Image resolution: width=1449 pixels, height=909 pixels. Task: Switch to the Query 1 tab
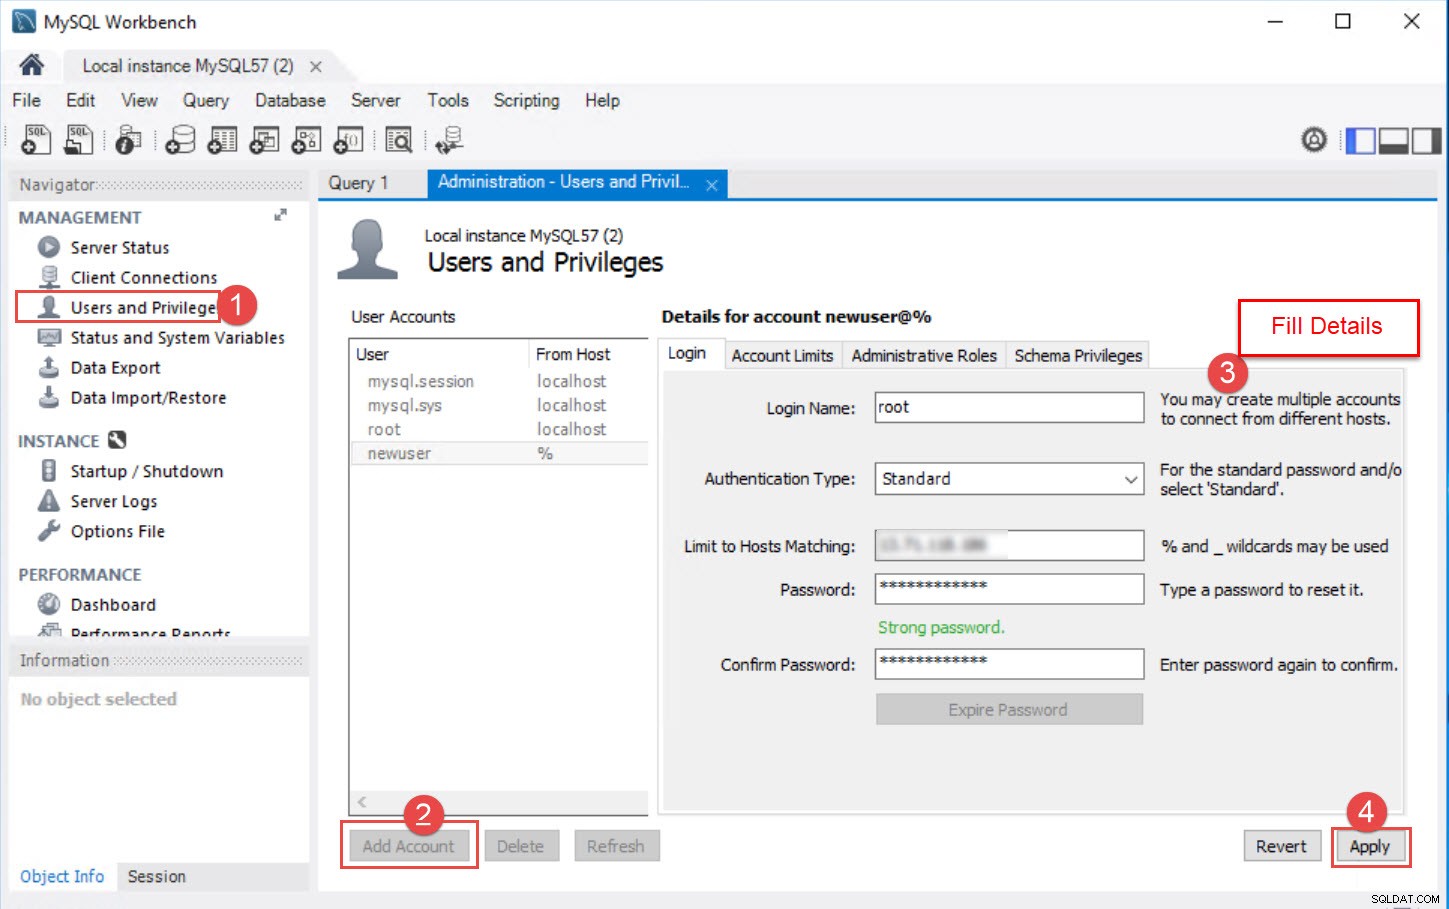[358, 183]
